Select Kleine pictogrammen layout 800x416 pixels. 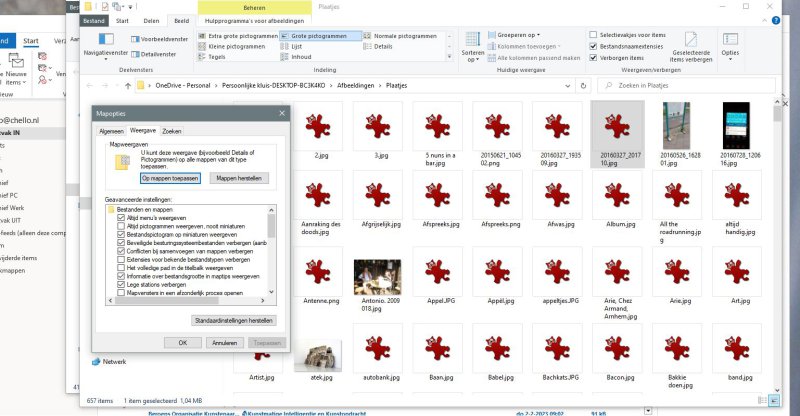tap(232, 46)
